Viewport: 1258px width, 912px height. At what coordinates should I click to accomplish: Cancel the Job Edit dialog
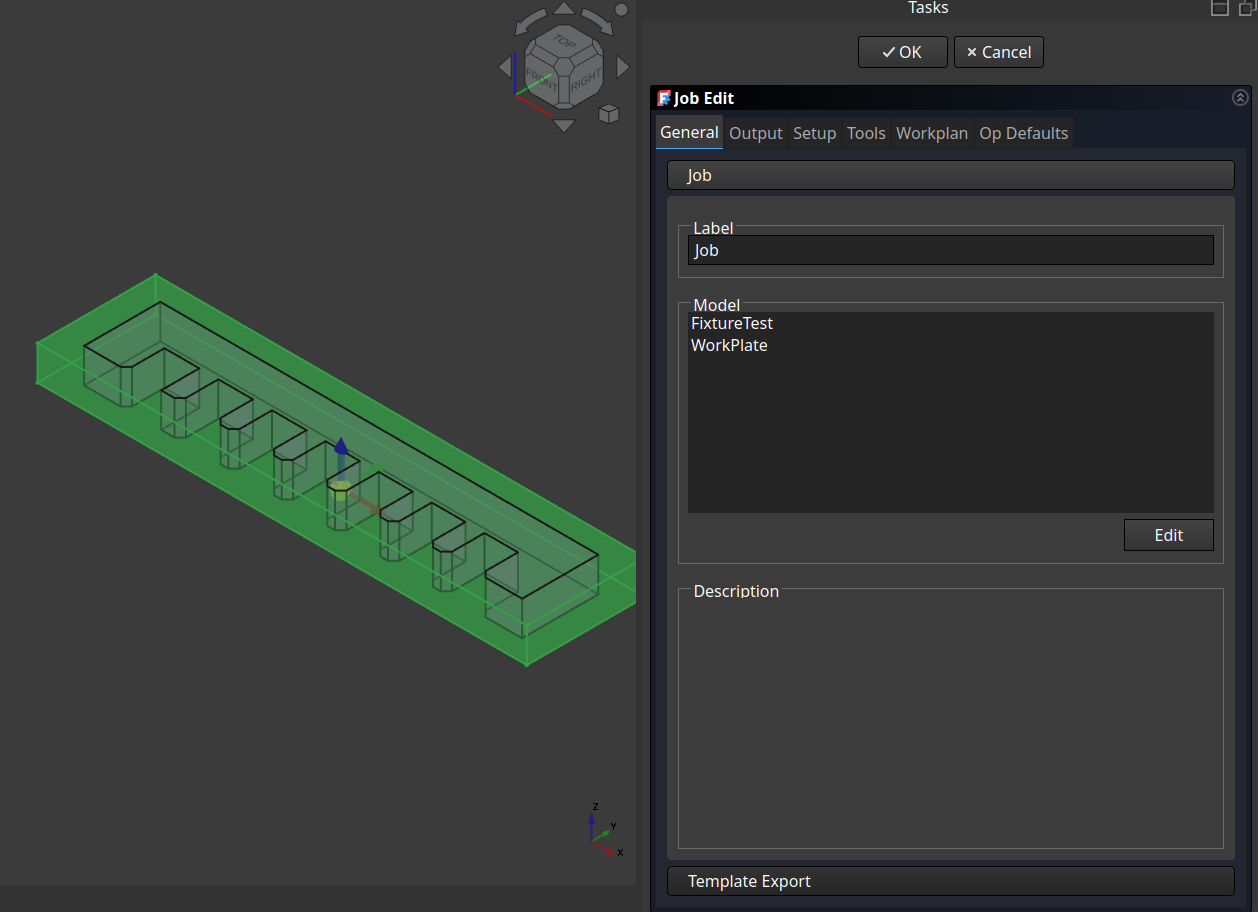(x=999, y=52)
